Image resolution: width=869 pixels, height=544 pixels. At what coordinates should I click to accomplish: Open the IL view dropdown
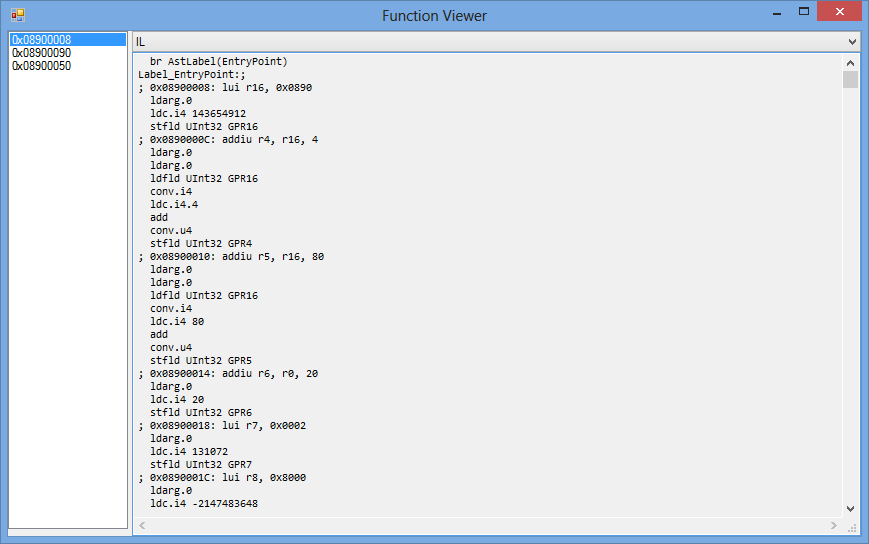click(852, 42)
